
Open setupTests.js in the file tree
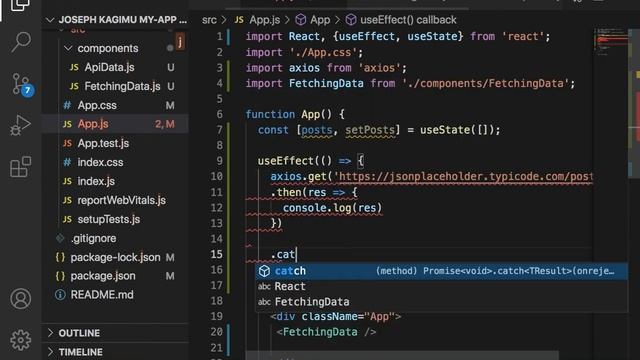pos(109,219)
